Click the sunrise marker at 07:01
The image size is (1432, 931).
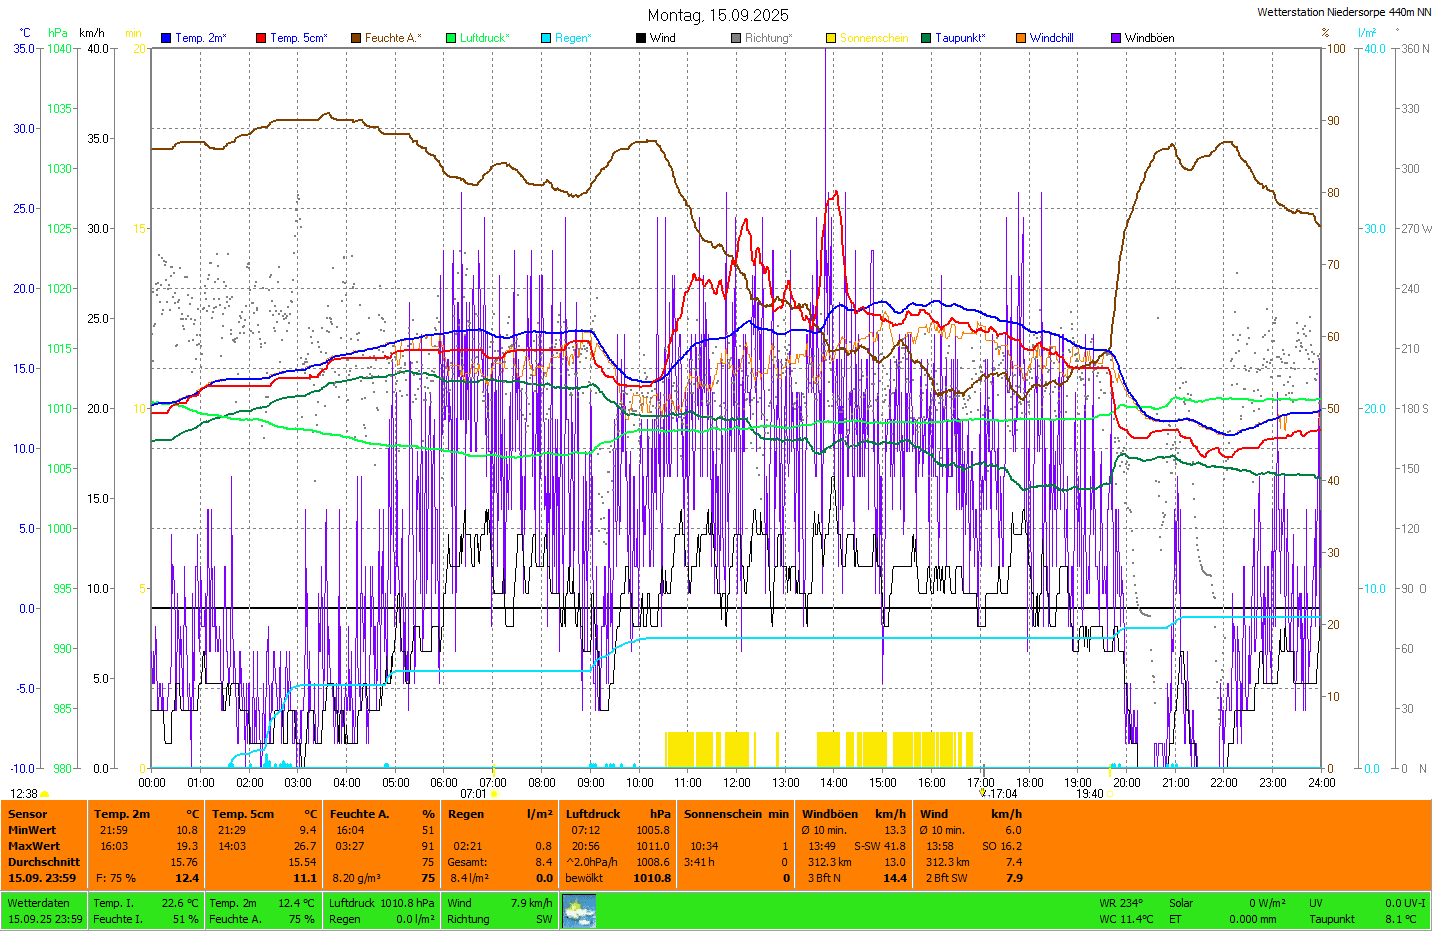494,794
